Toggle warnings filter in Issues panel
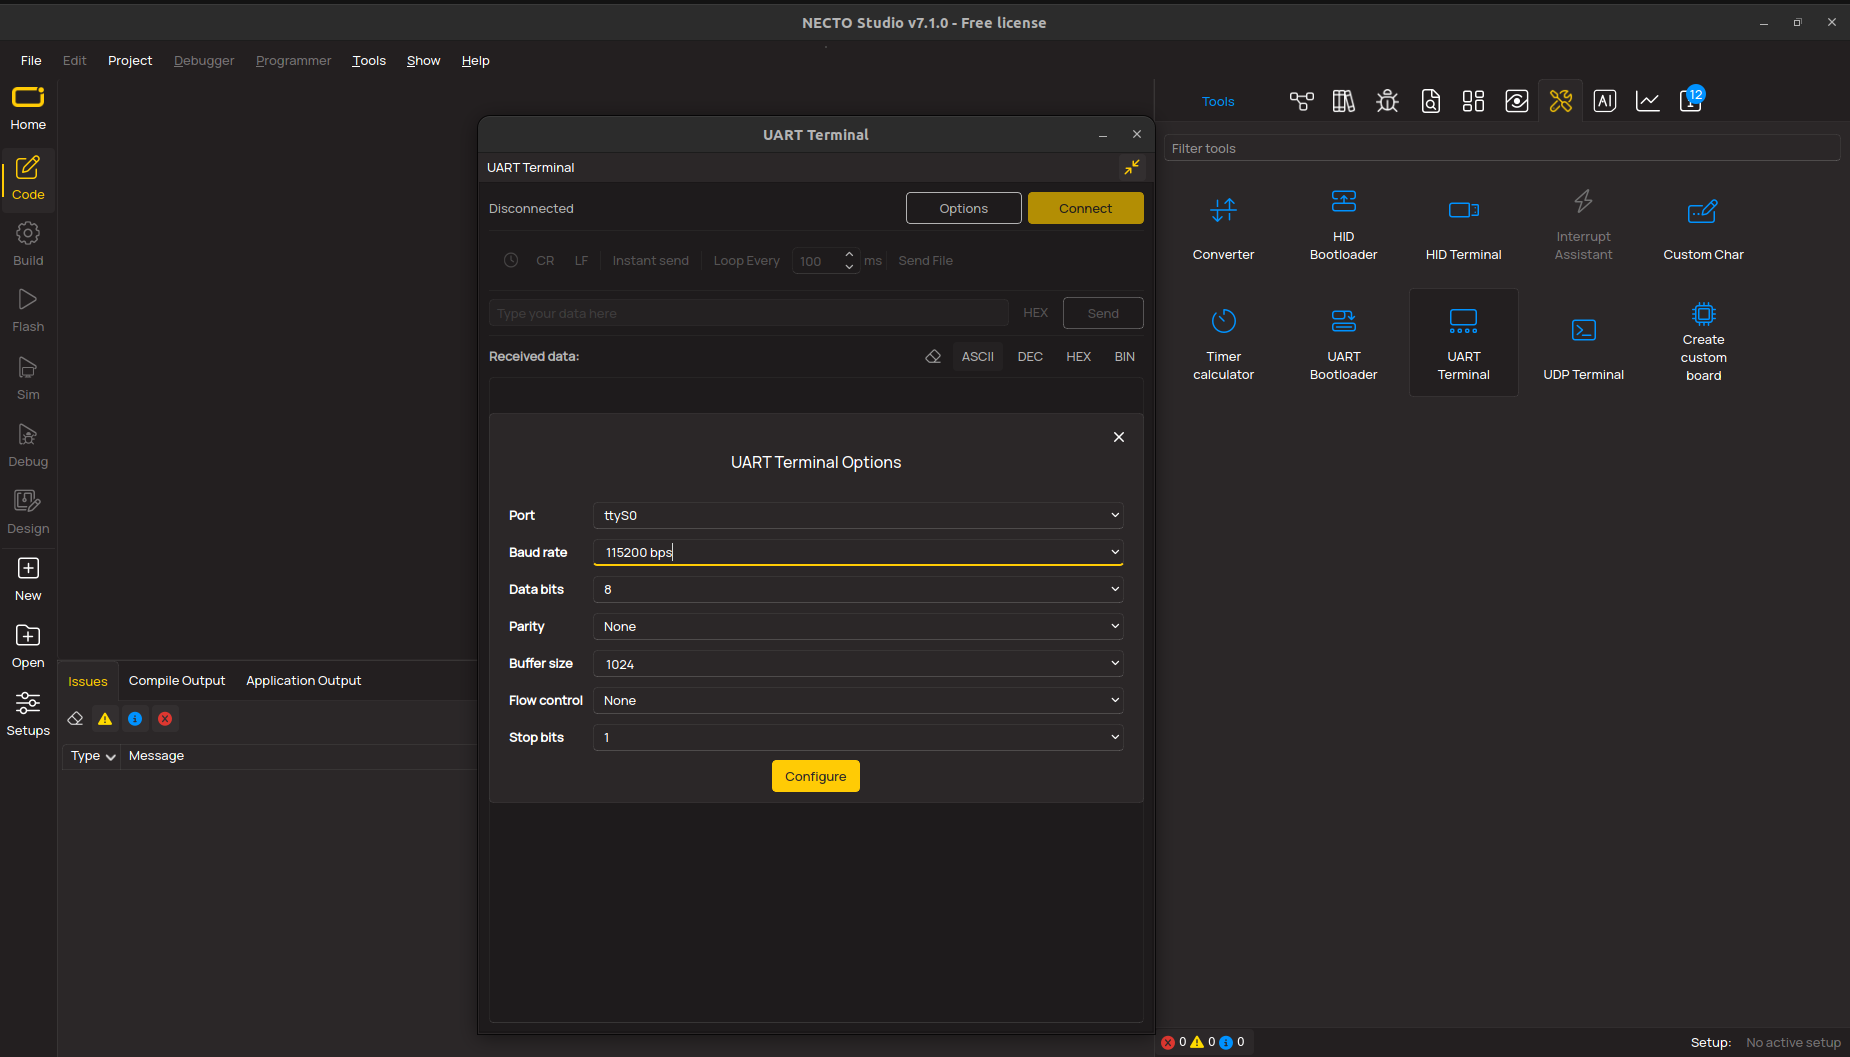The image size is (1850, 1057). [x=105, y=718]
